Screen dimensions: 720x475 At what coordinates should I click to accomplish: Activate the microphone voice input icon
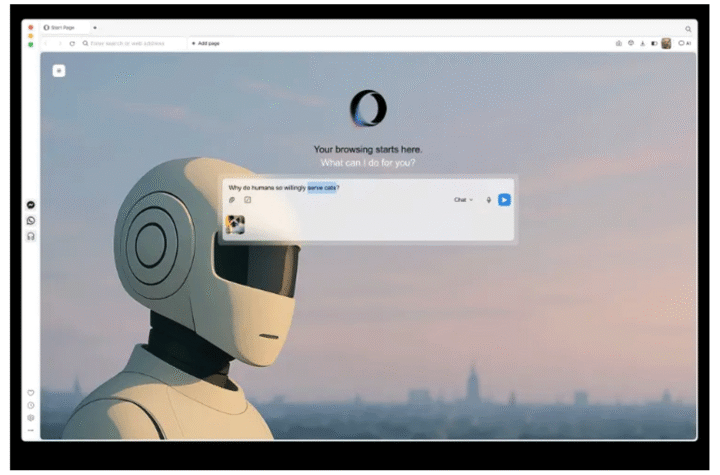pos(489,200)
